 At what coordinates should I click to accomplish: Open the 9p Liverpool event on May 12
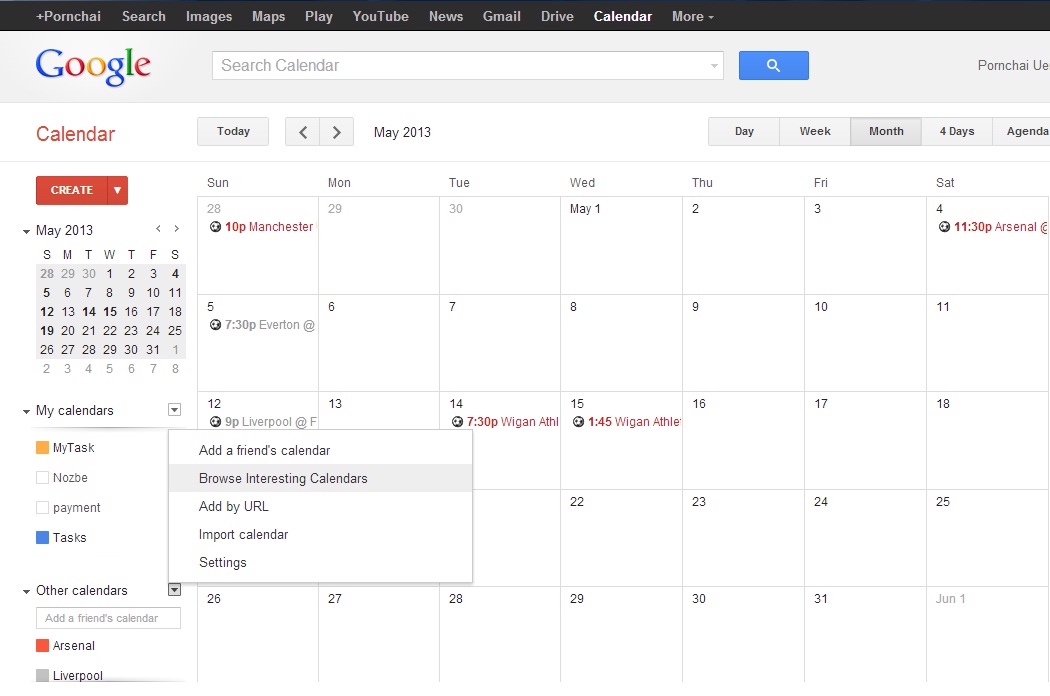point(262,422)
